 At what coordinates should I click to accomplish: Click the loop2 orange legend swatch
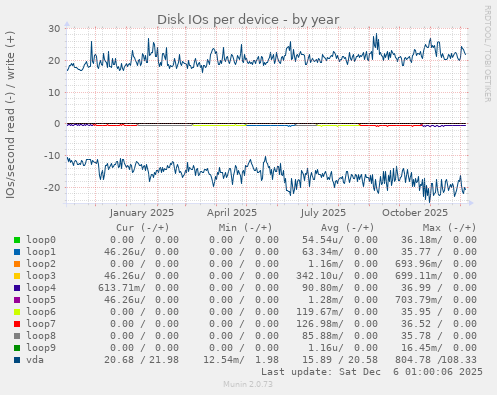(17, 264)
